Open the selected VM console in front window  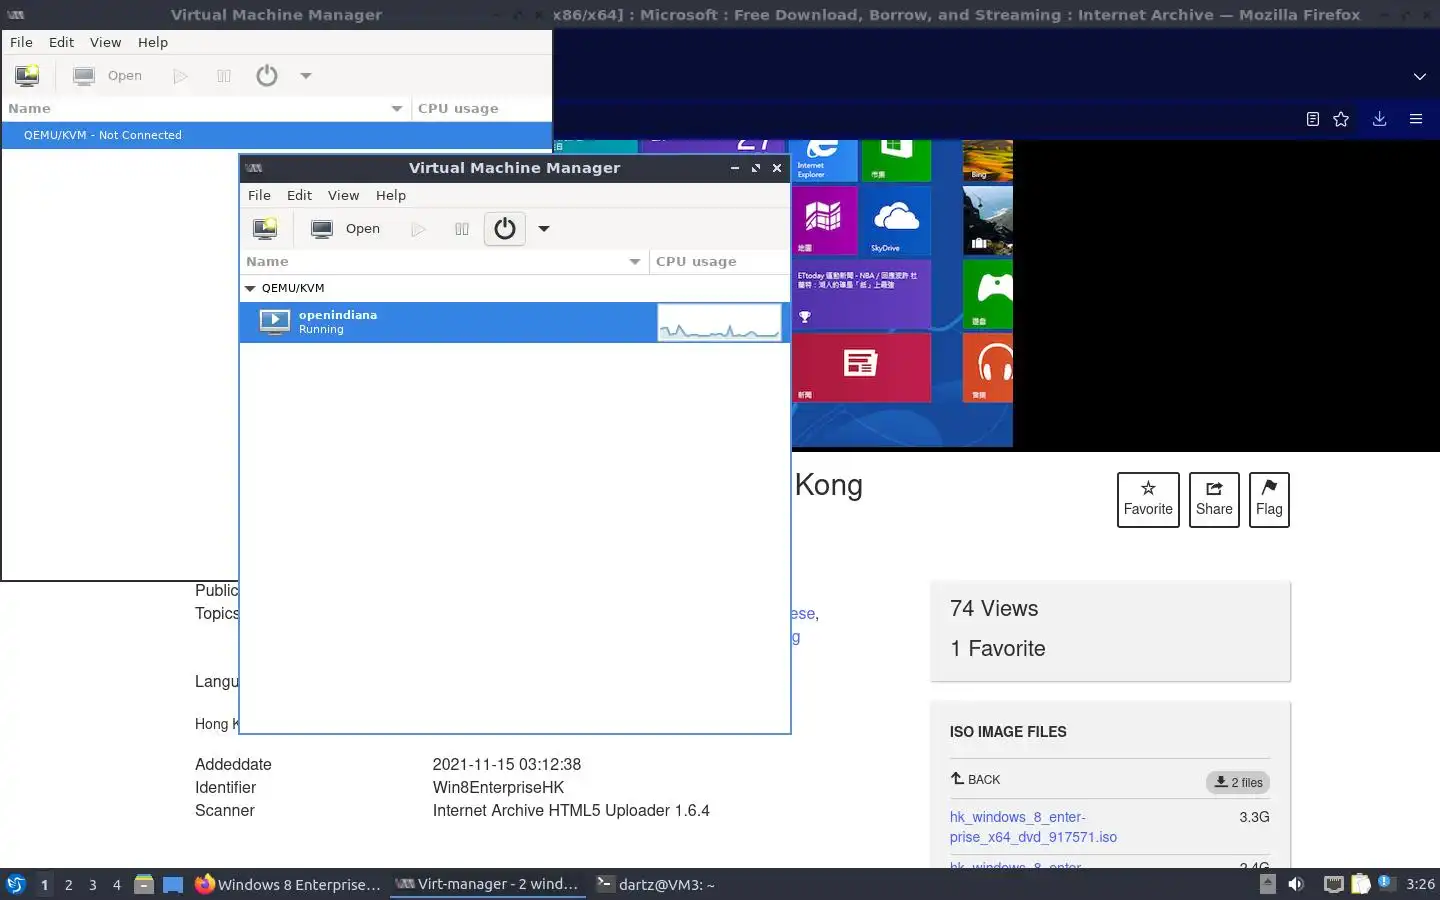(346, 229)
